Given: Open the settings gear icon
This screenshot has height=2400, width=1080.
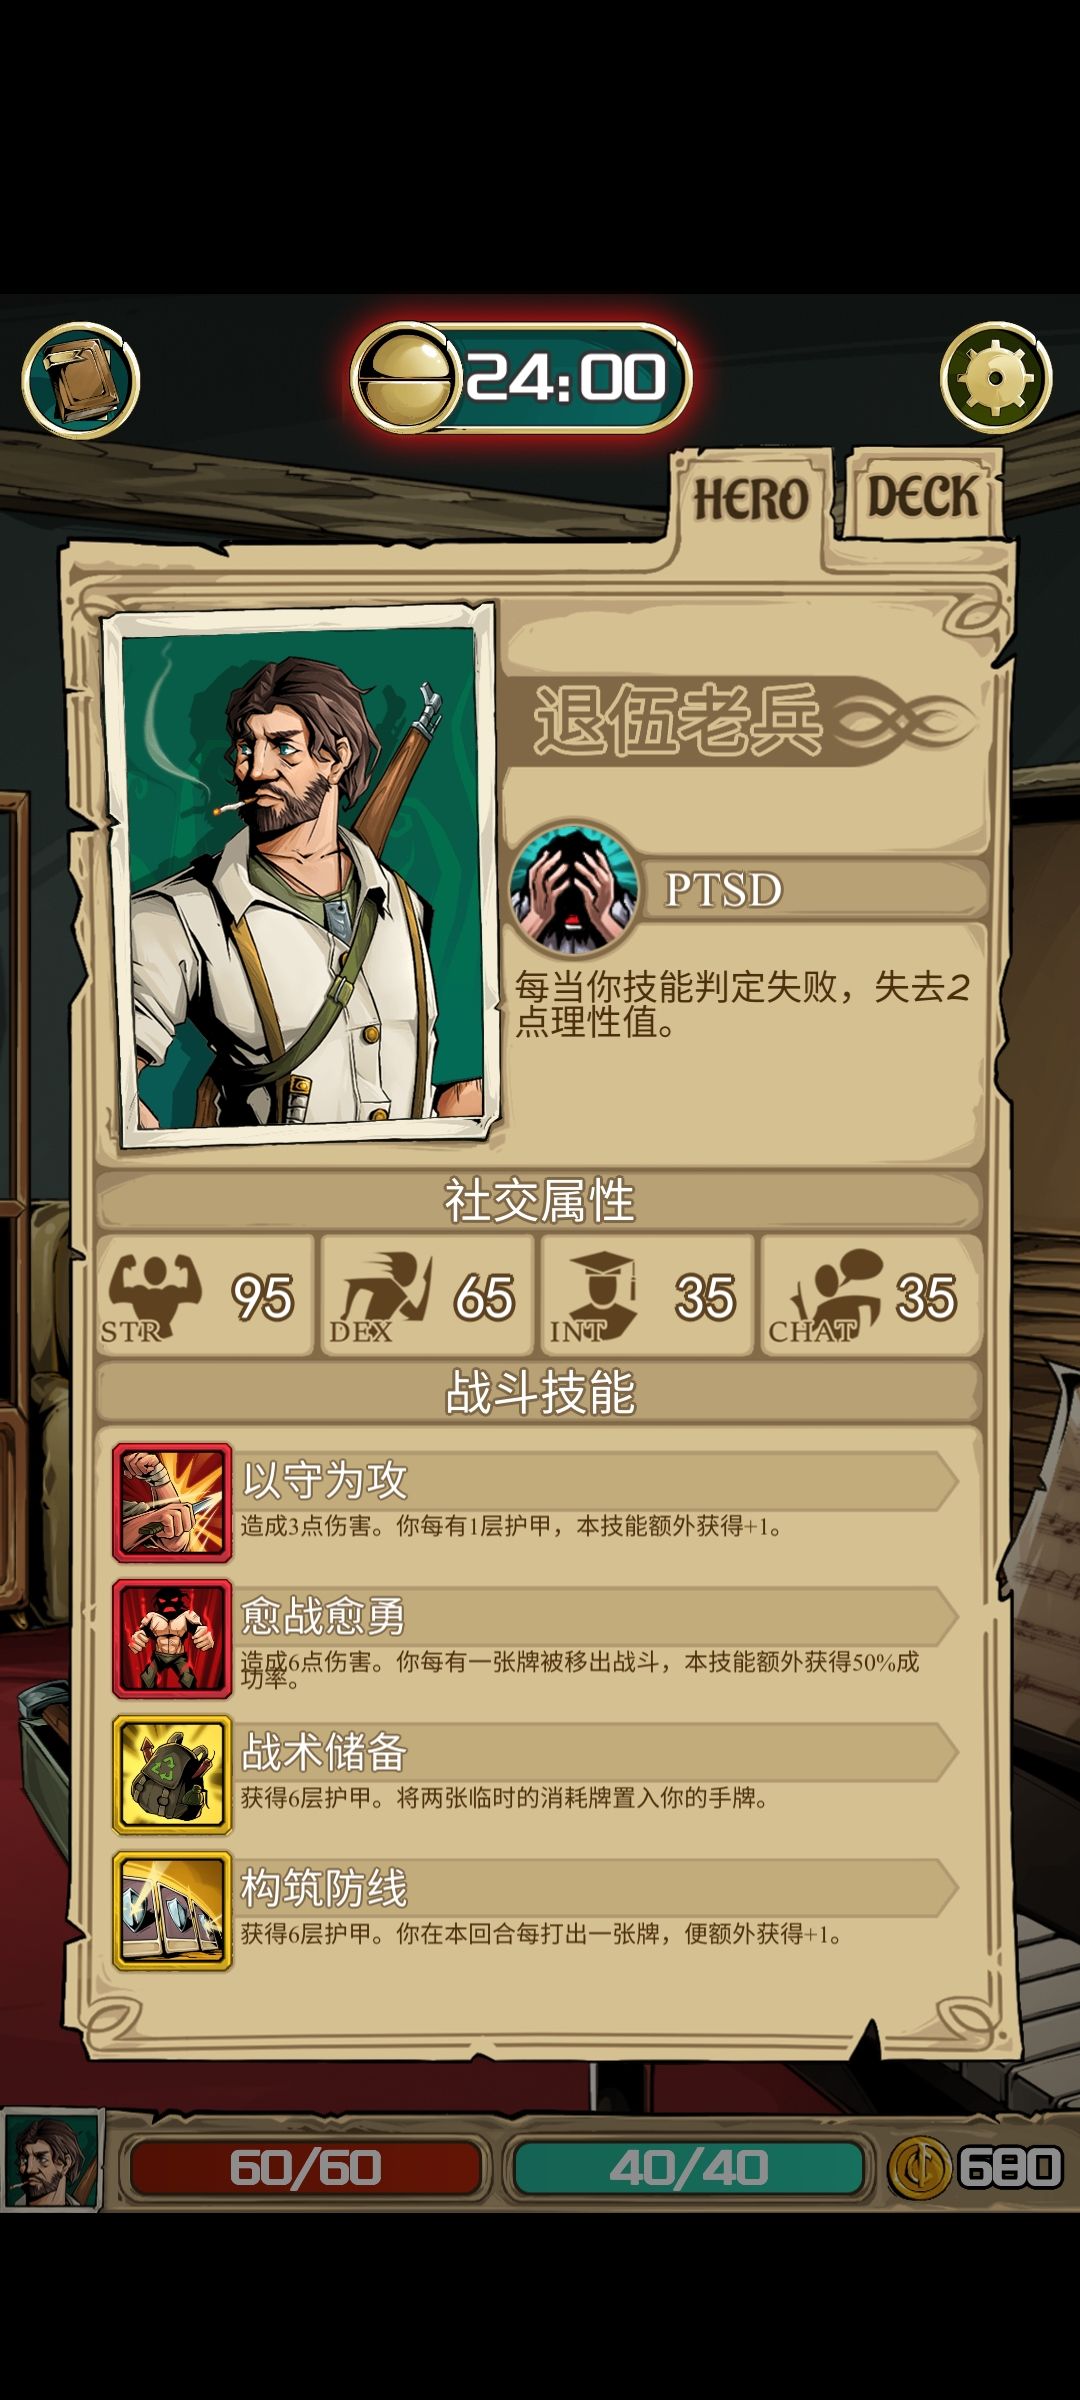Looking at the screenshot, I should (x=996, y=378).
